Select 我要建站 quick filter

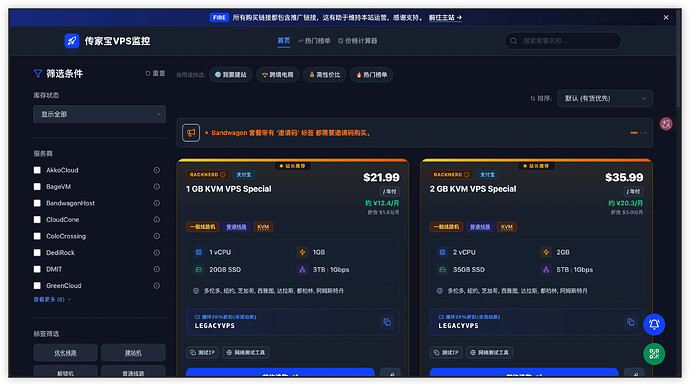pos(231,75)
